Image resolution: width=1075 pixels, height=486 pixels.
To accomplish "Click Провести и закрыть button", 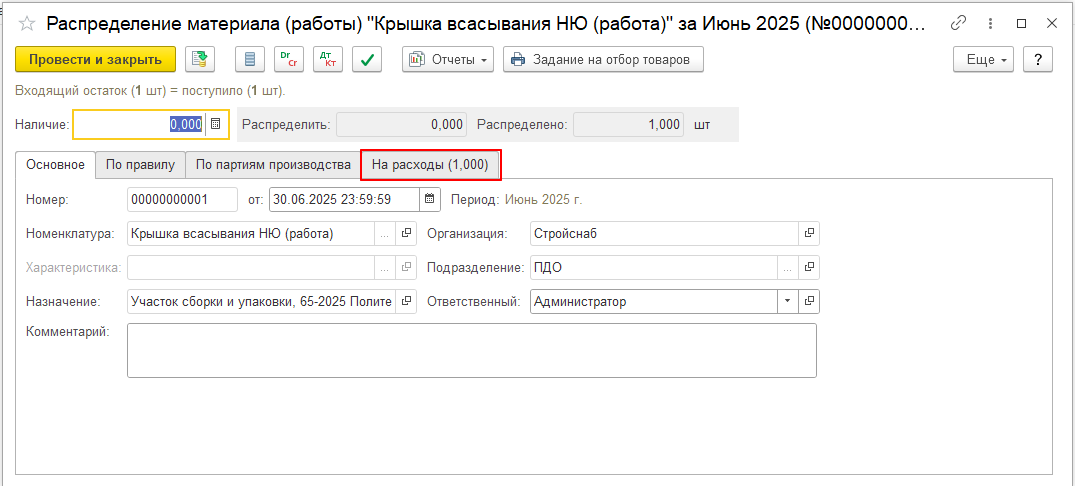I will click(96, 60).
